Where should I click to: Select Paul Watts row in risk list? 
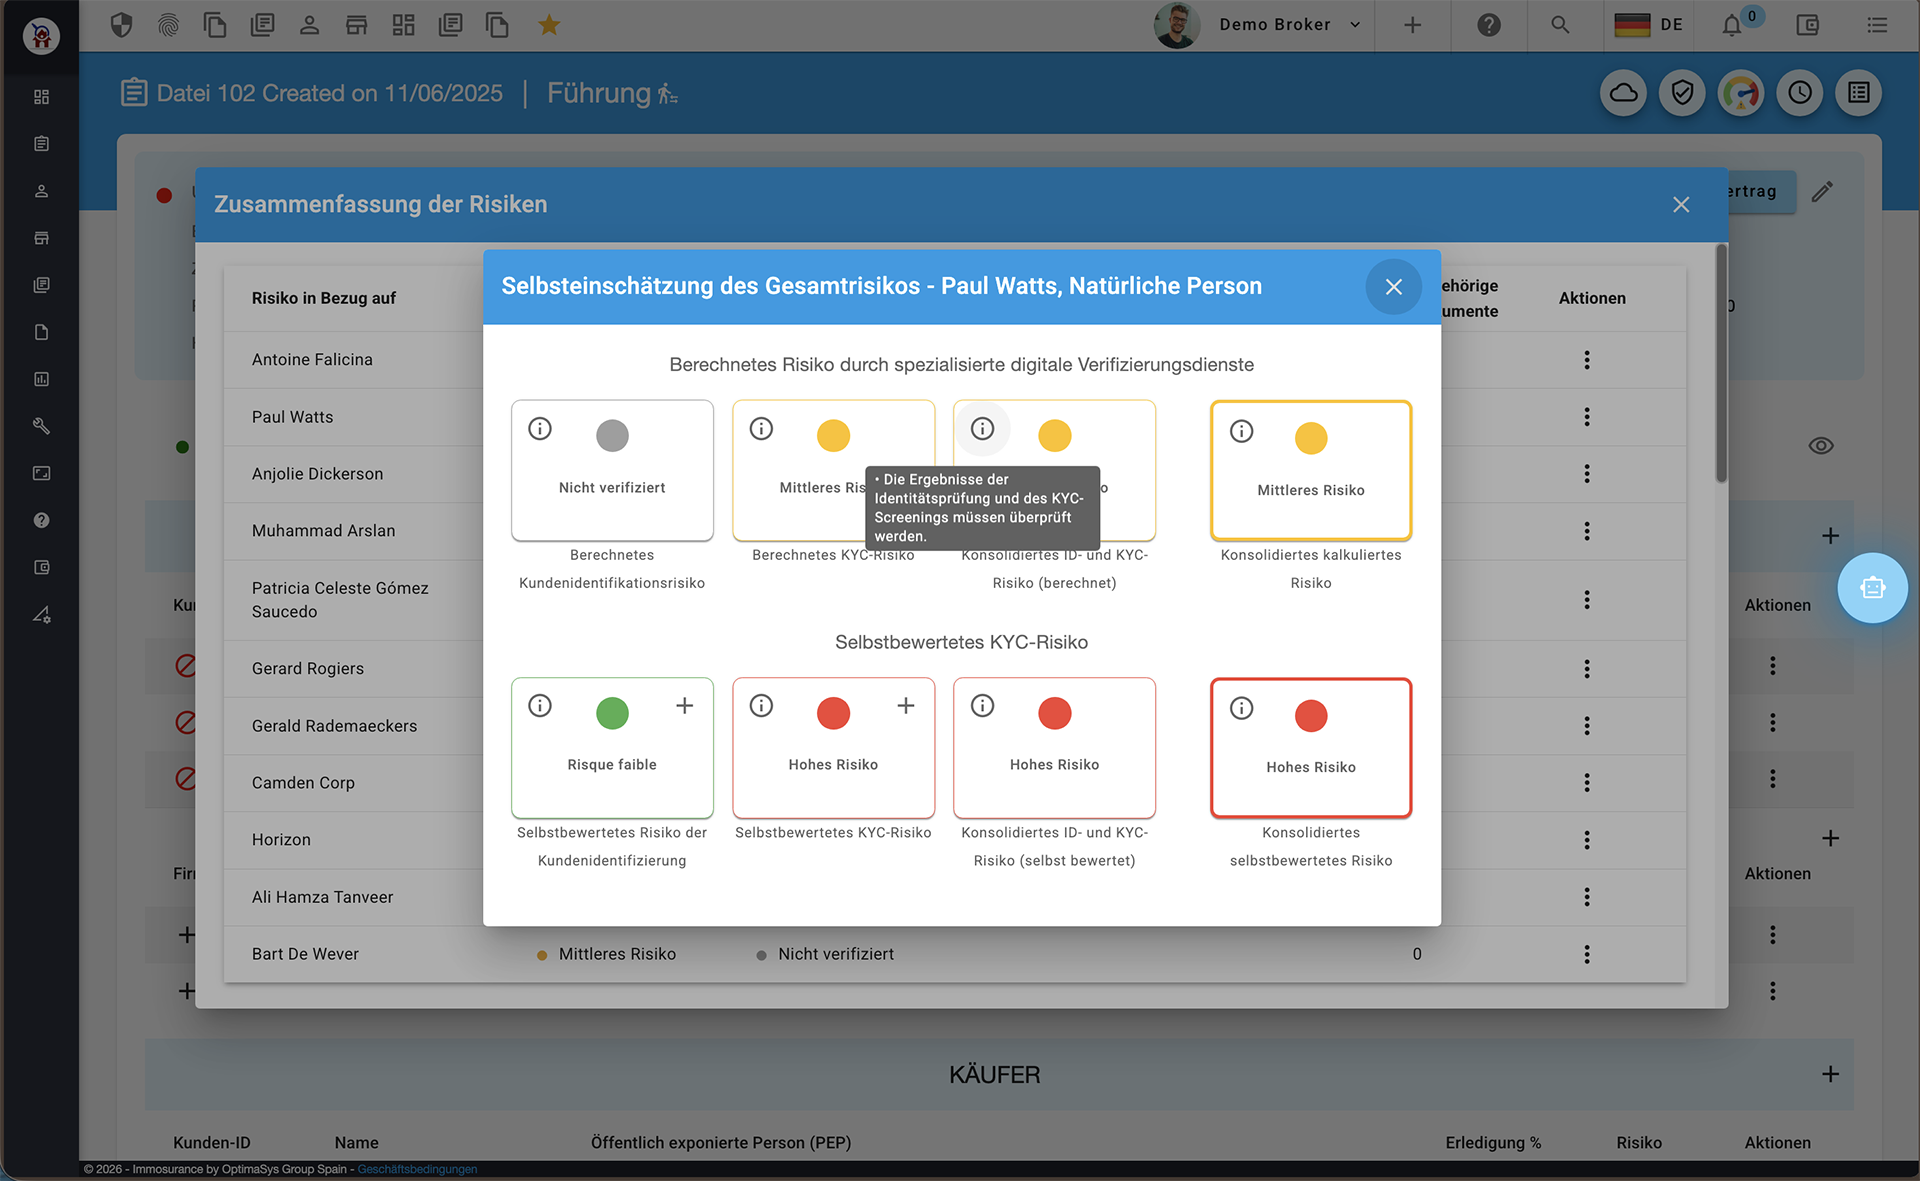[x=293, y=417]
